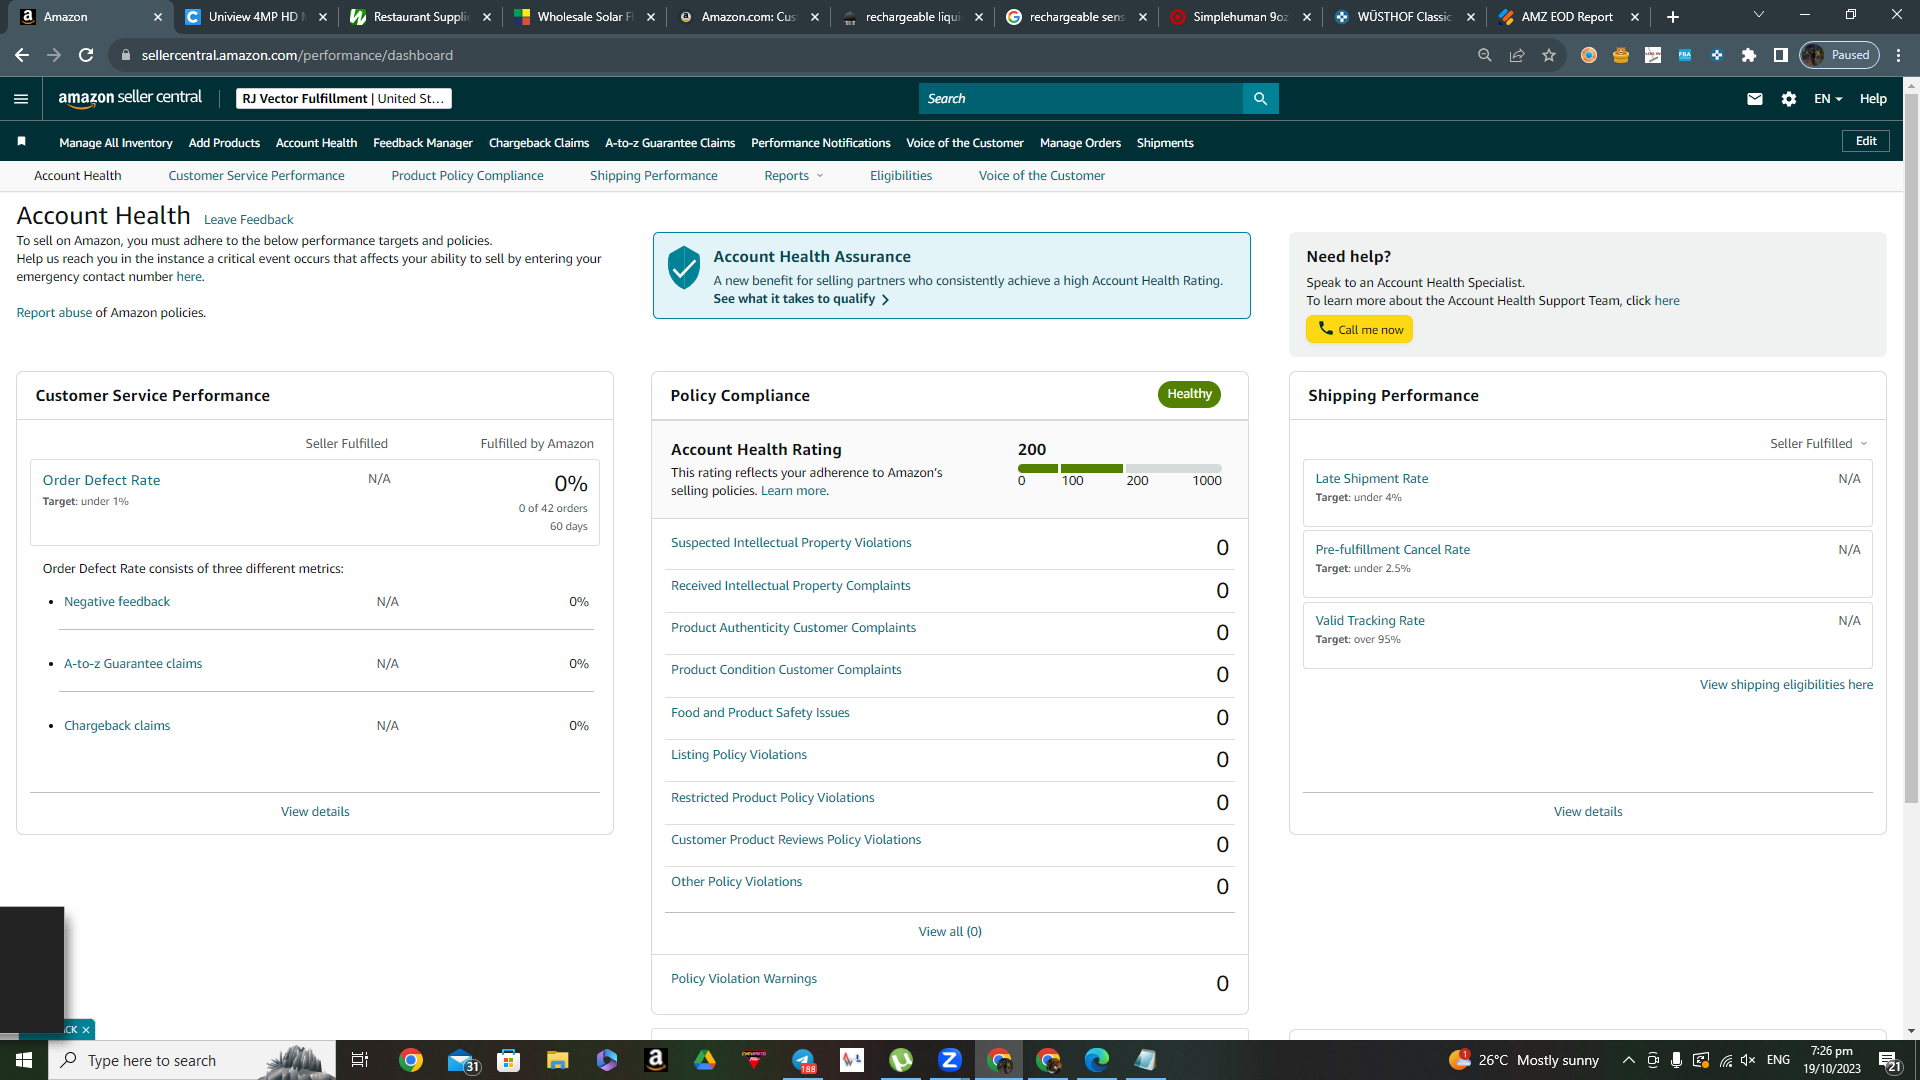Switch to the Customer Service Performance tab

(x=256, y=175)
